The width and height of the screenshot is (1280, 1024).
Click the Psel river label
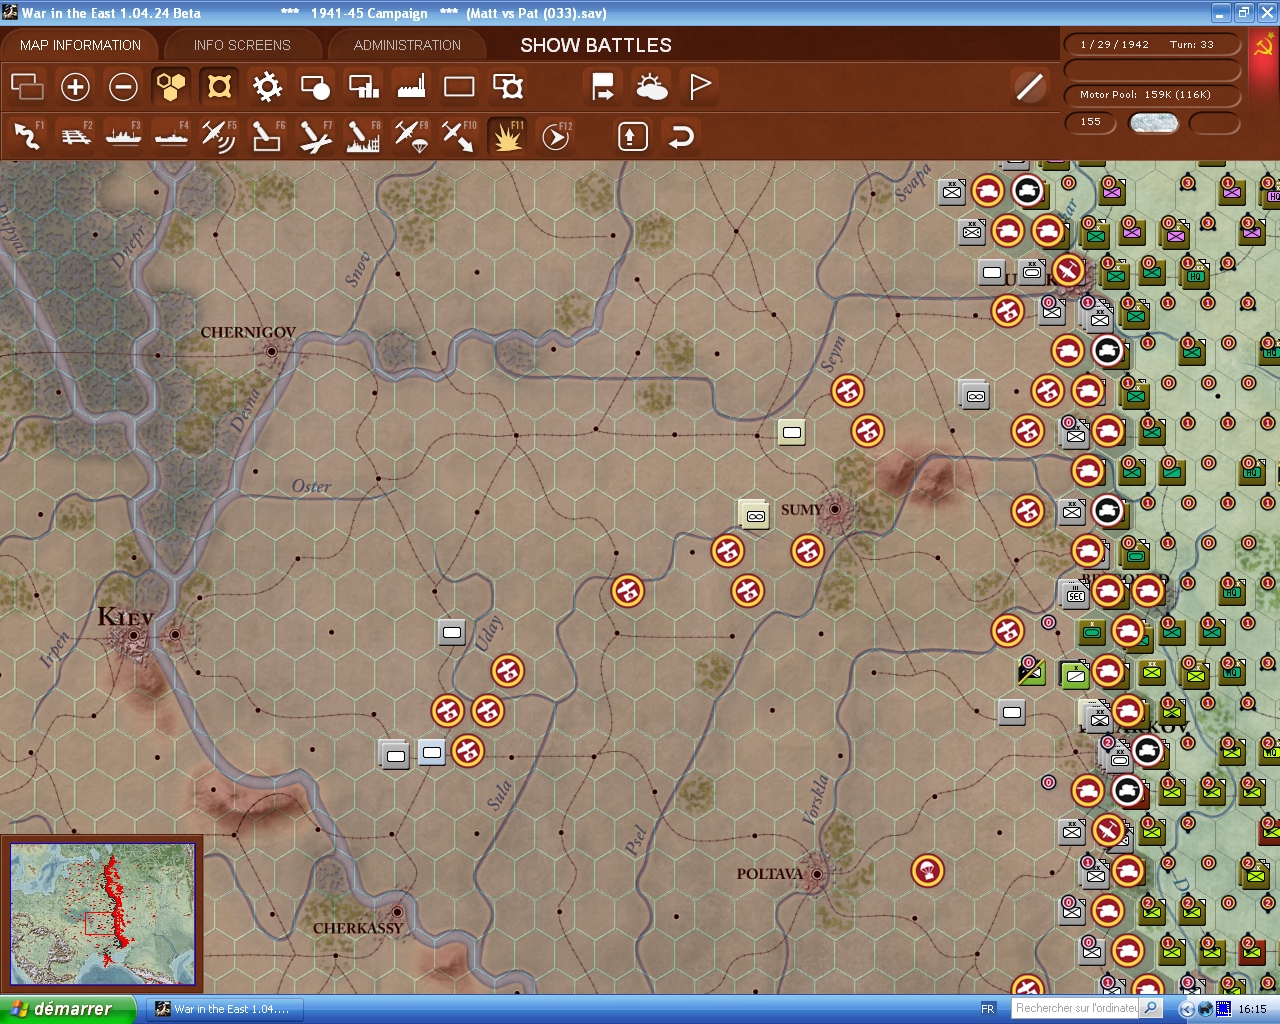(x=636, y=840)
